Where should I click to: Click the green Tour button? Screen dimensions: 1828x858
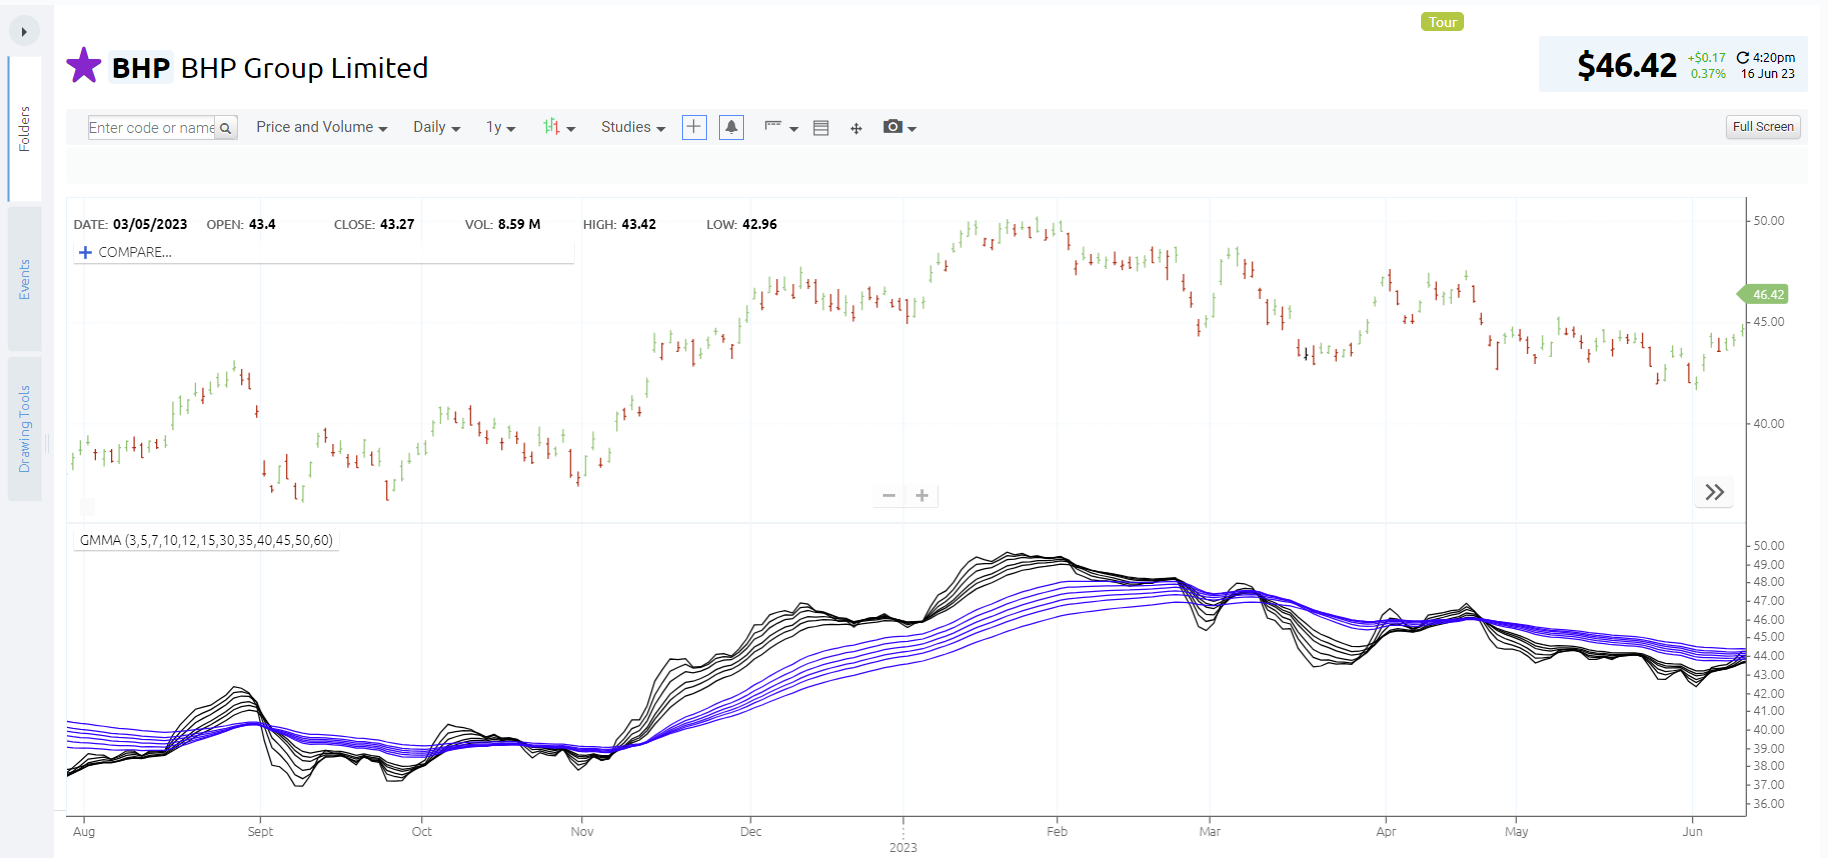point(1442,22)
